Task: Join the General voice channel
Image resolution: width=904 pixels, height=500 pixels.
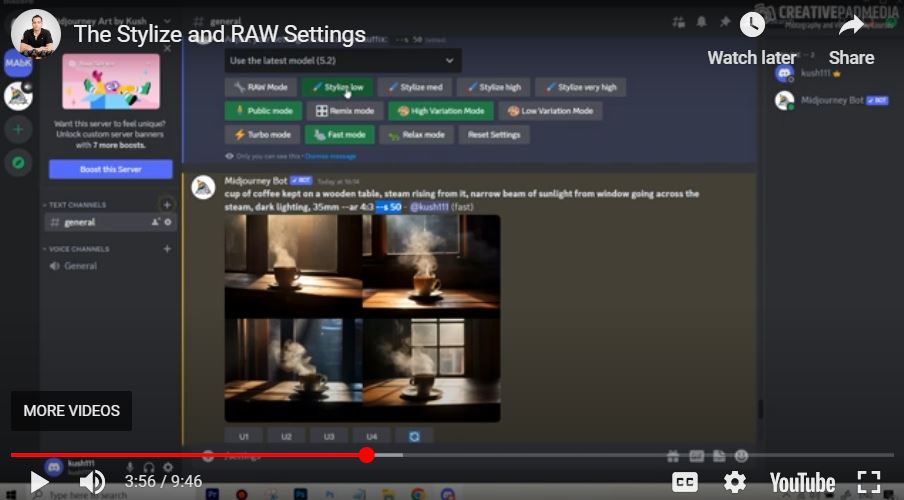Action: [81, 266]
